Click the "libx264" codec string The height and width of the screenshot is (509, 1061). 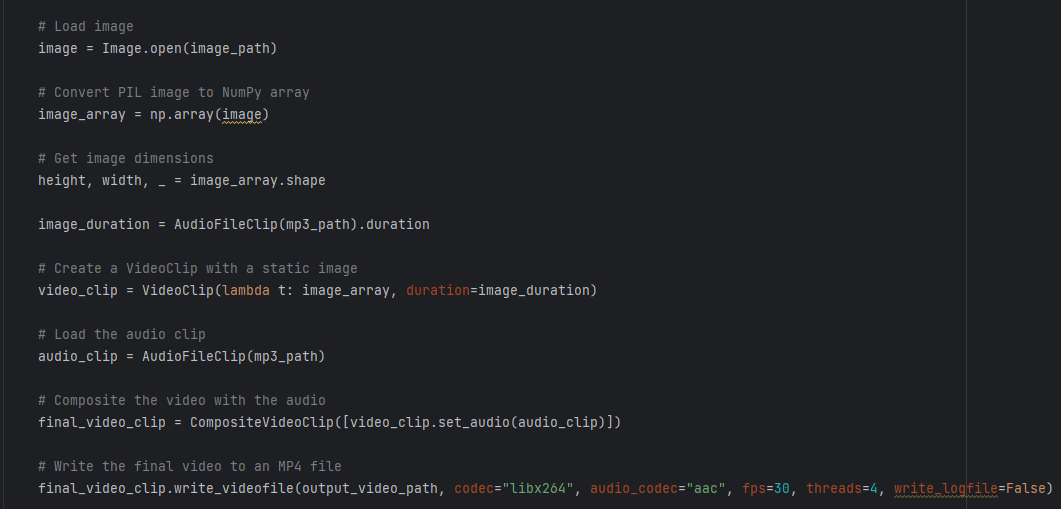538,488
